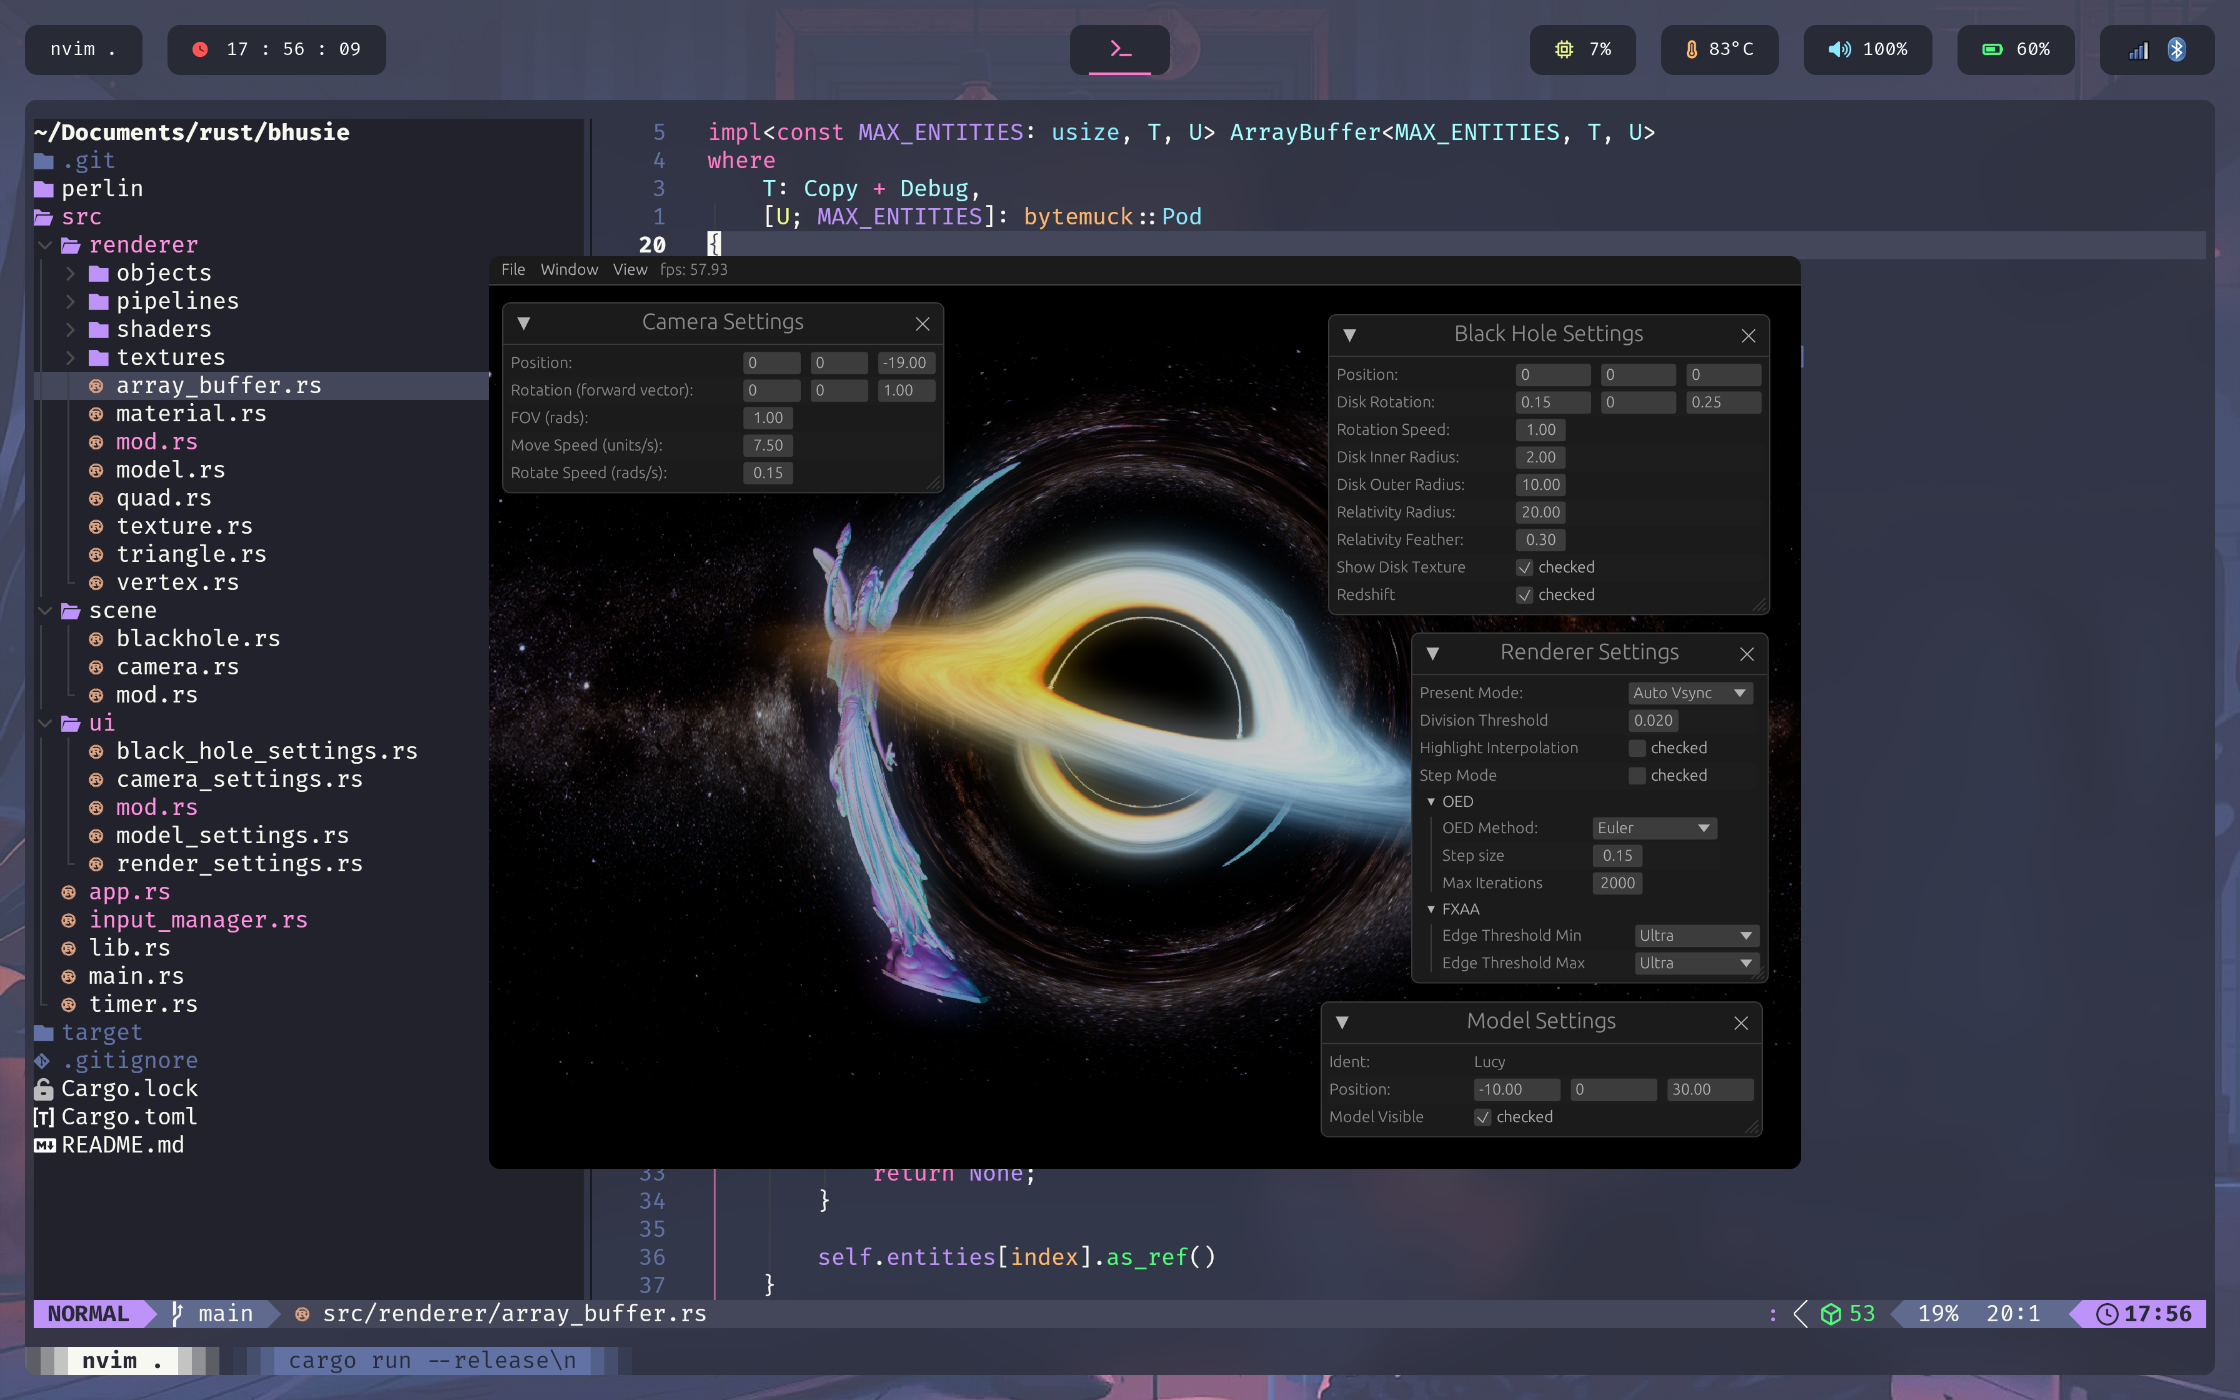Click the collapse triangle on Camera Settings

click(x=523, y=323)
